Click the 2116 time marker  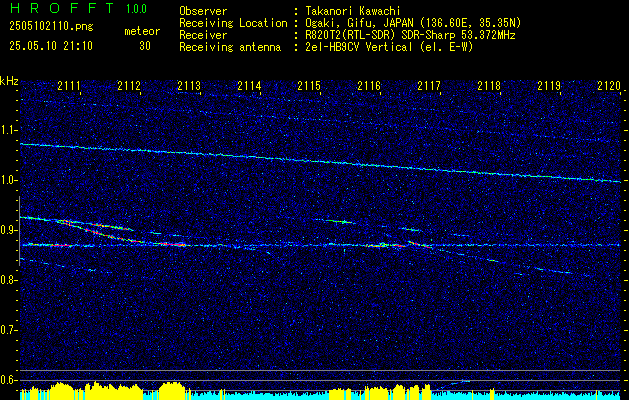pyautogui.click(x=369, y=86)
